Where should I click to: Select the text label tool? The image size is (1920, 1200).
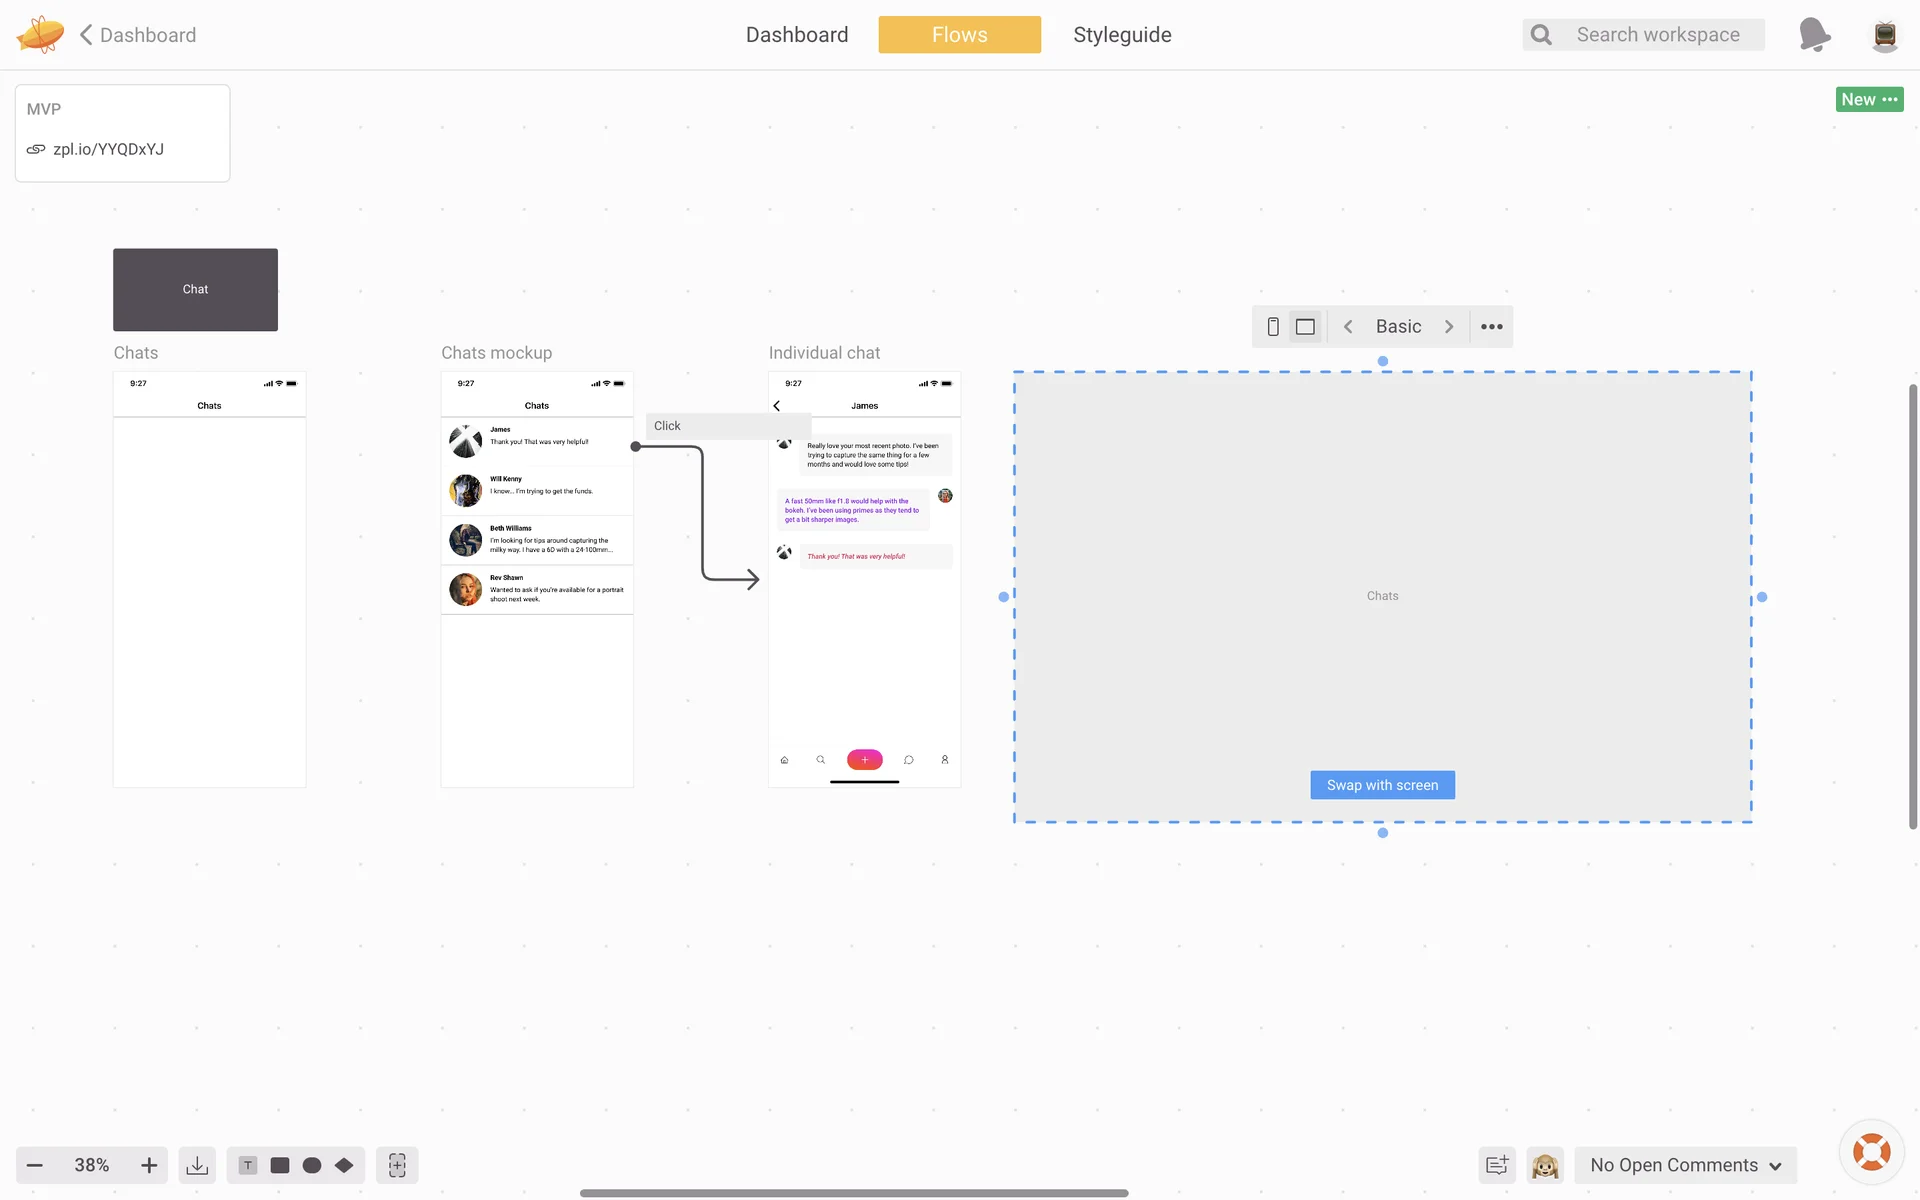pos(248,1165)
